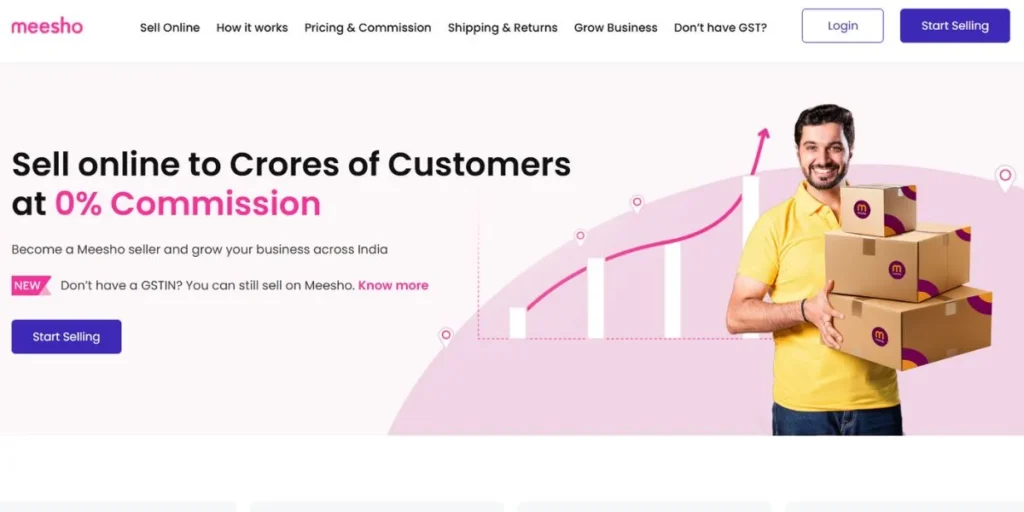
Task: Click Start Selling button in header
Action: pos(955,25)
